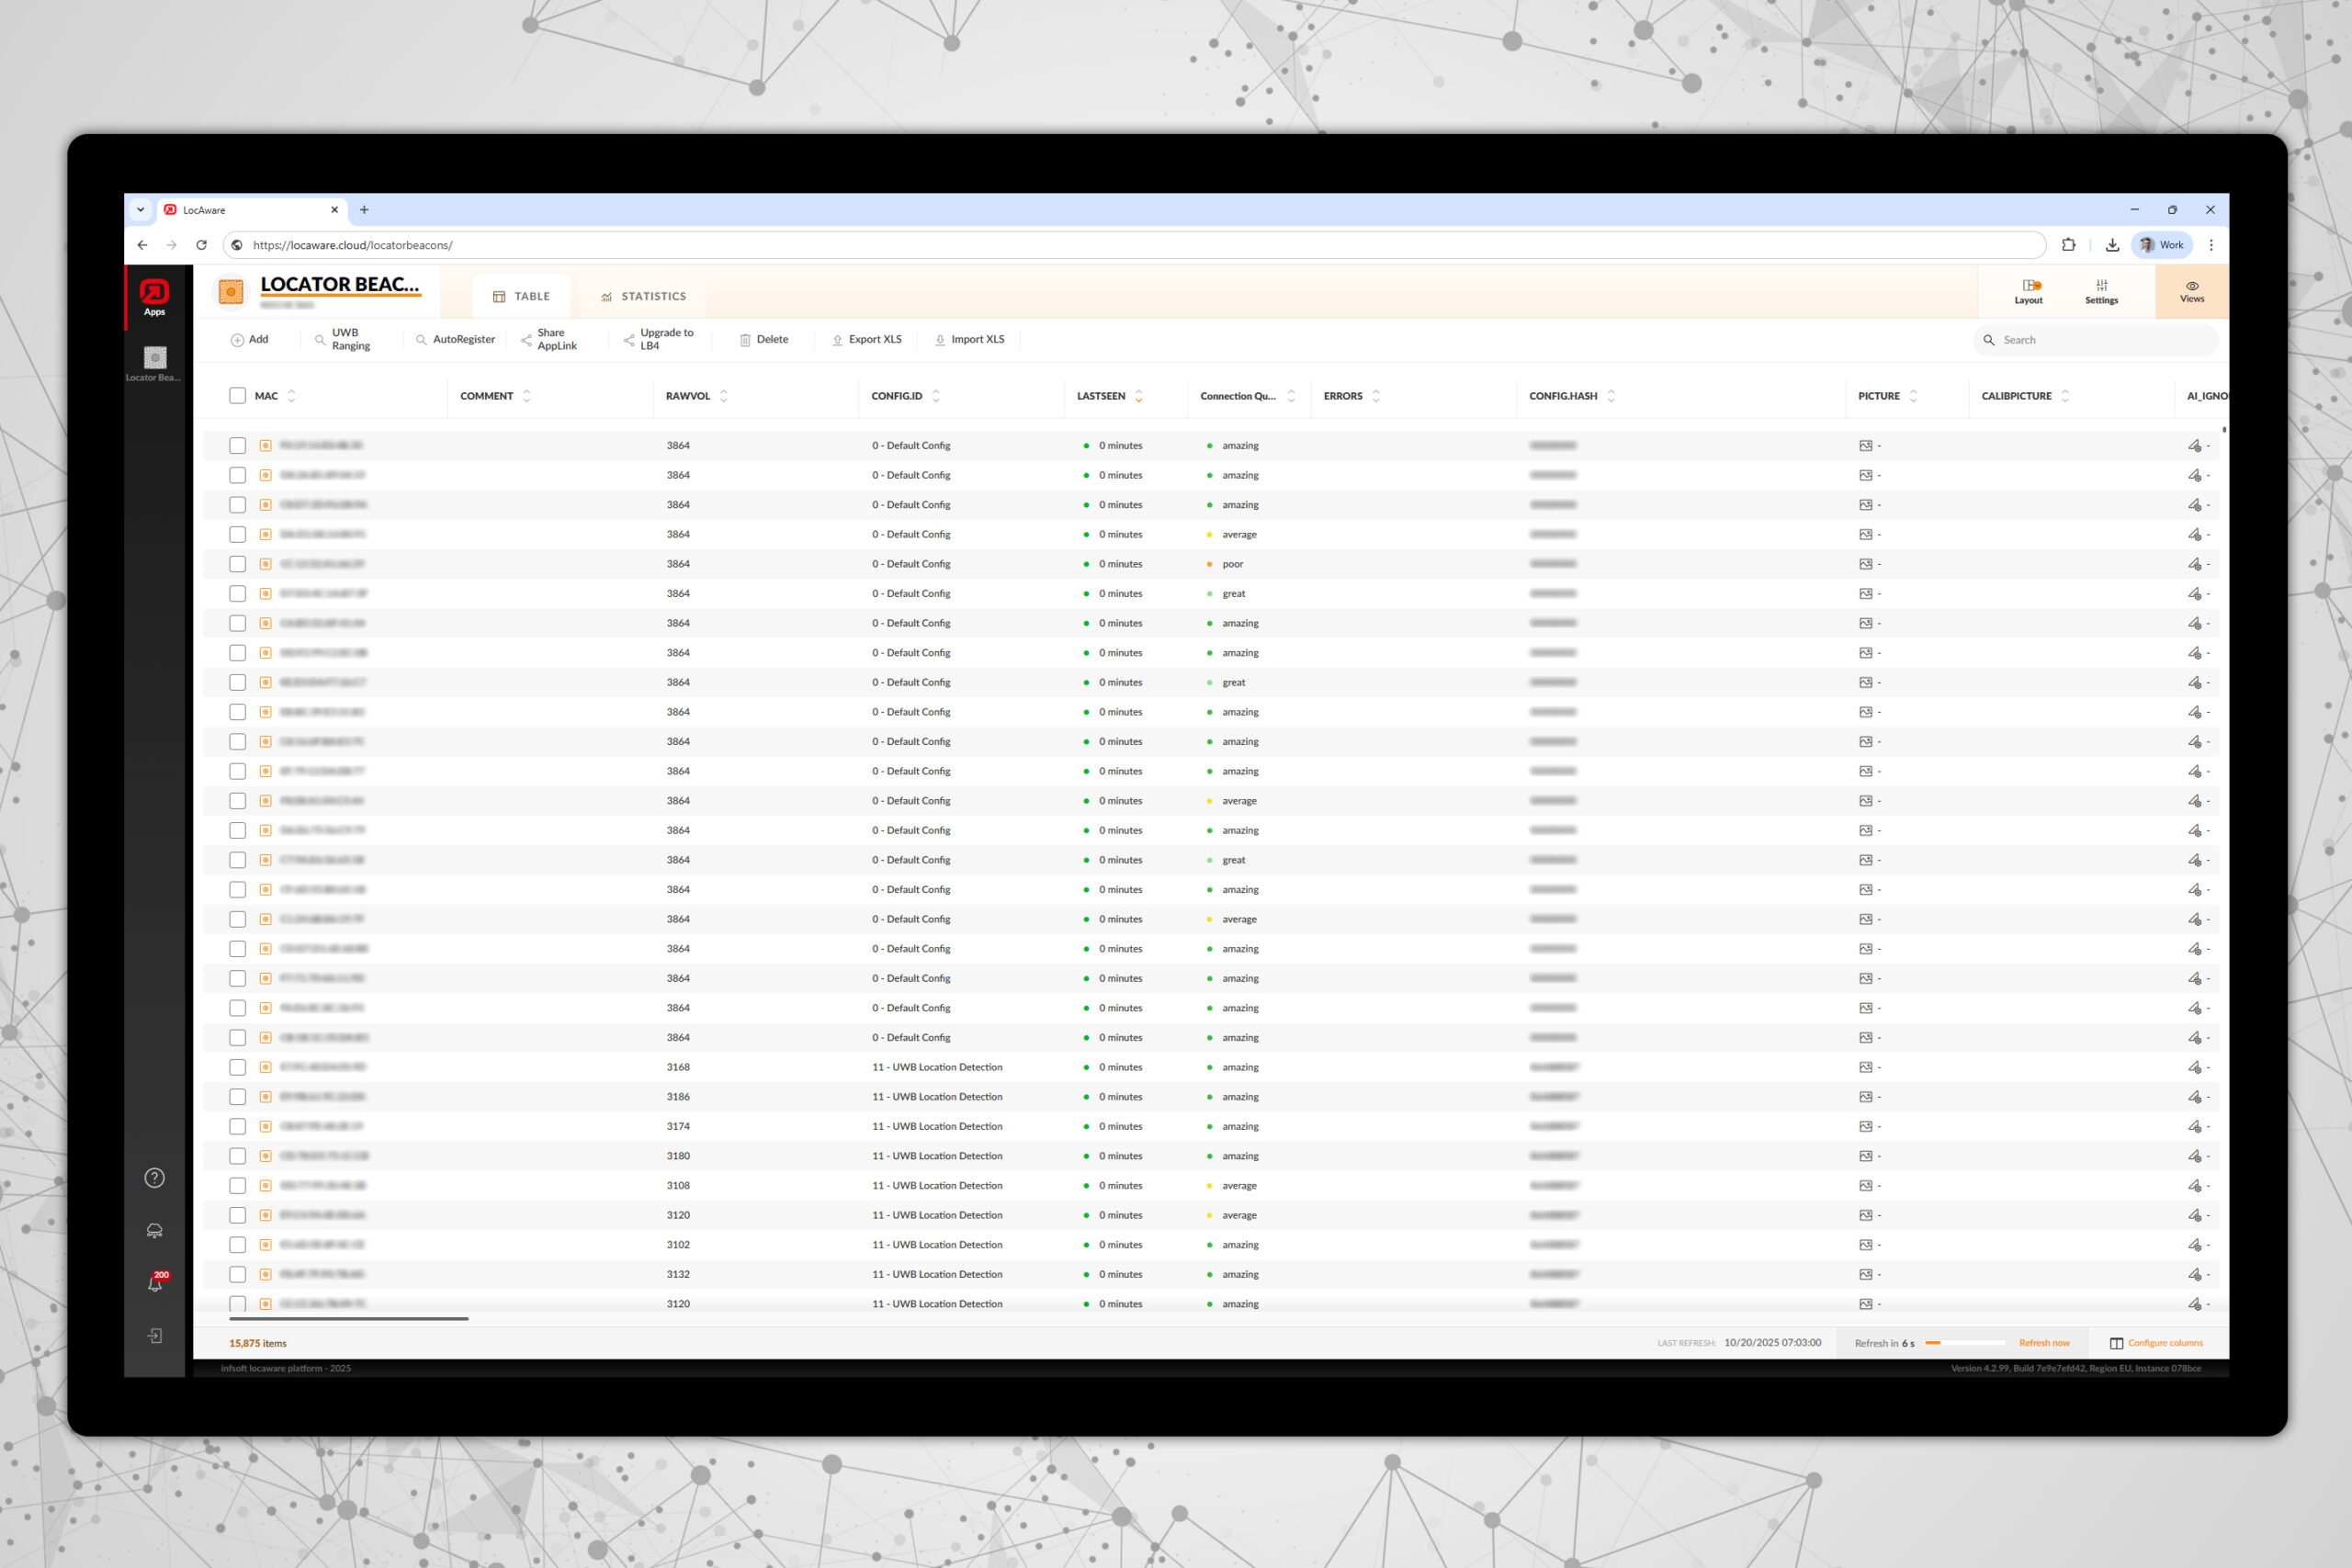Sort by LASTSEEN column arrows
Image resolution: width=2352 pixels, height=1568 pixels.
[x=1138, y=396]
